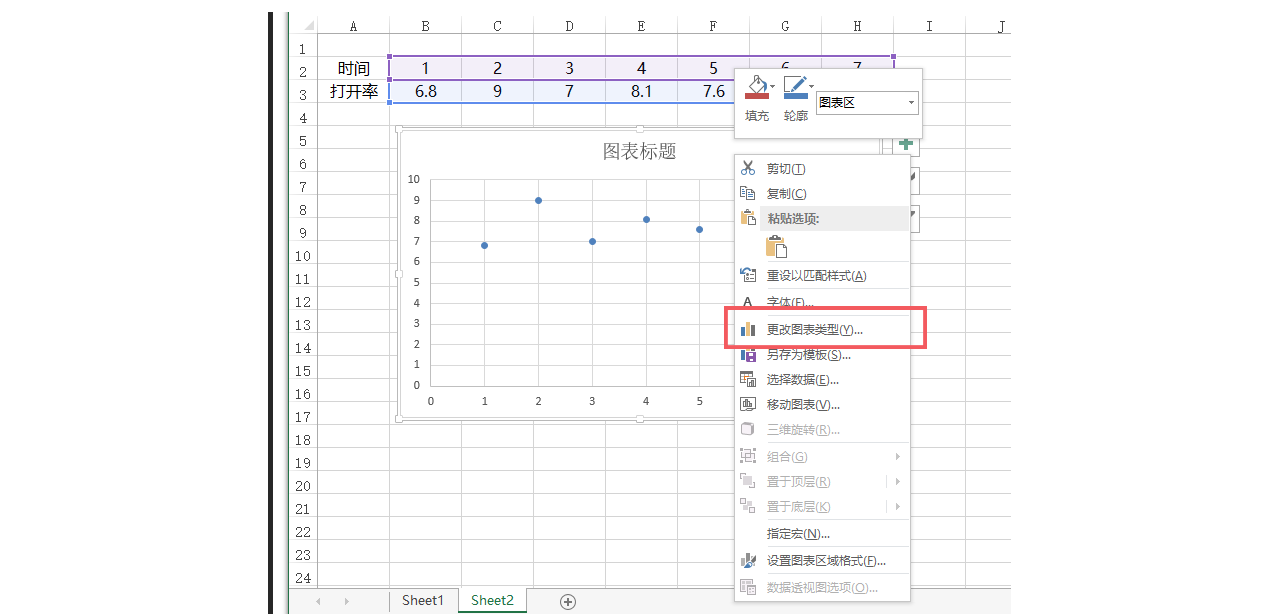Select 剪切 (Cut) from context menu
This screenshot has width=1280, height=614.
785,169
